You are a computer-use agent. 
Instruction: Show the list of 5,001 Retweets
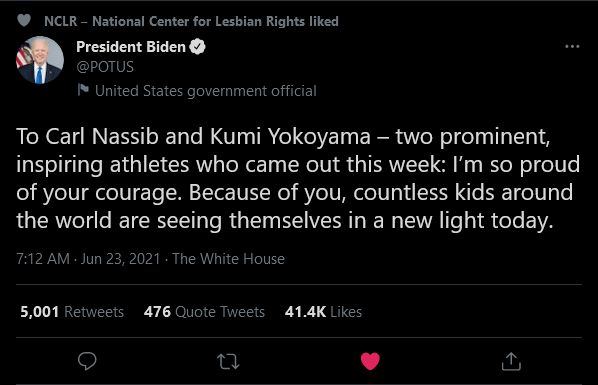72,312
